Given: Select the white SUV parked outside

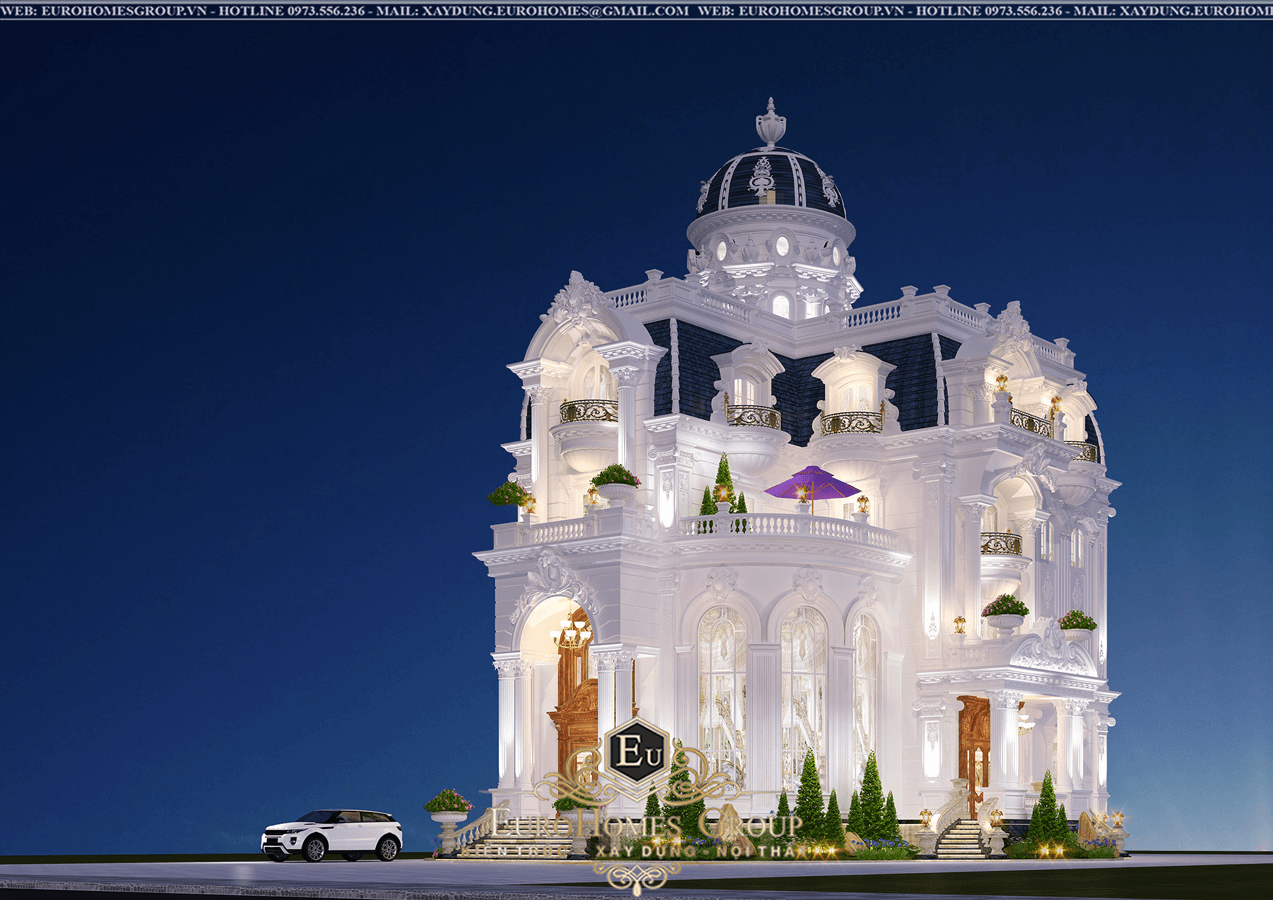Looking at the screenshot, I should [332, 834].
